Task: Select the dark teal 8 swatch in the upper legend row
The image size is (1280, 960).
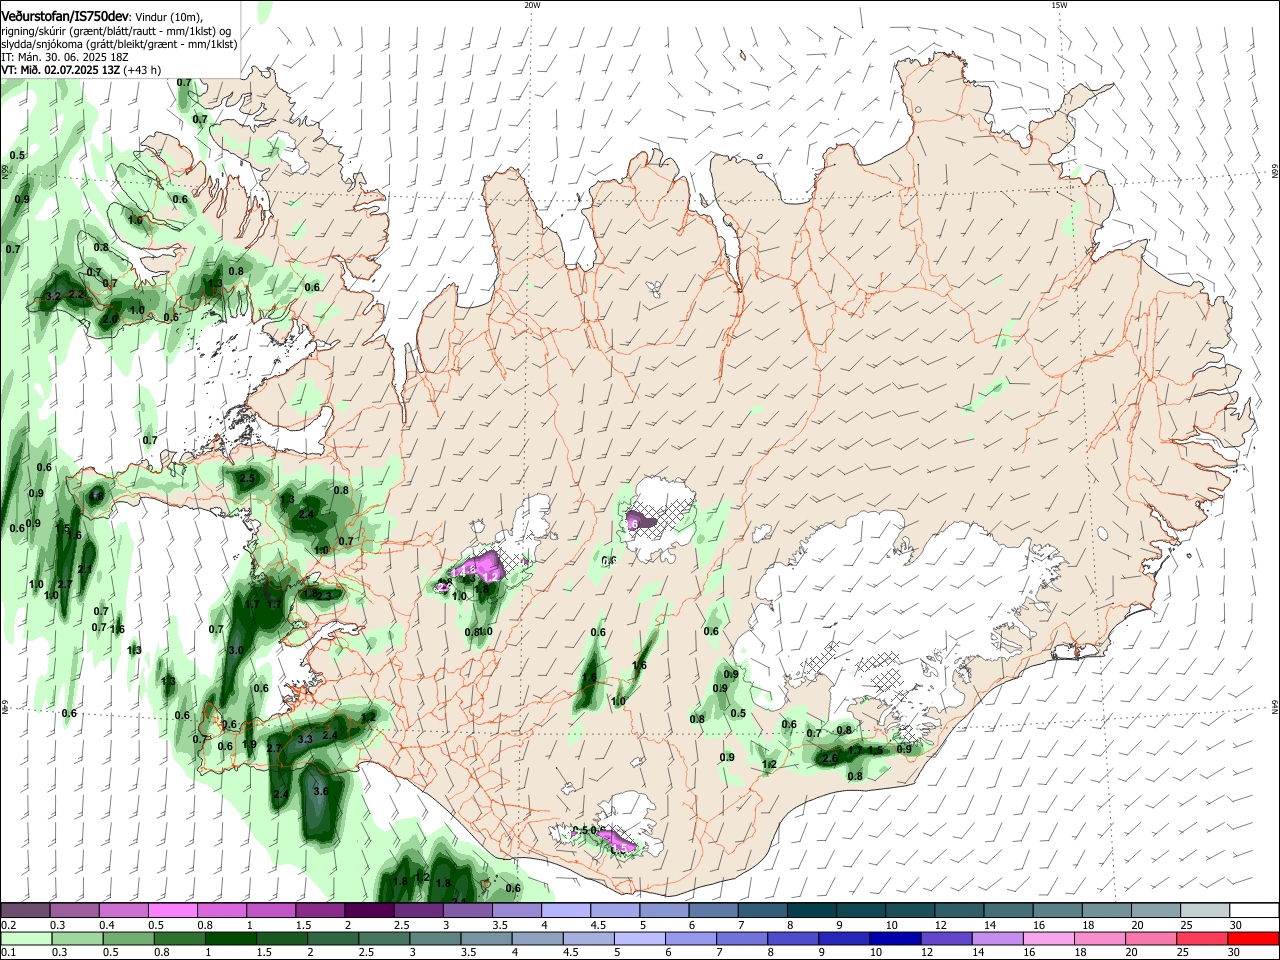Action: click(812, 911)
